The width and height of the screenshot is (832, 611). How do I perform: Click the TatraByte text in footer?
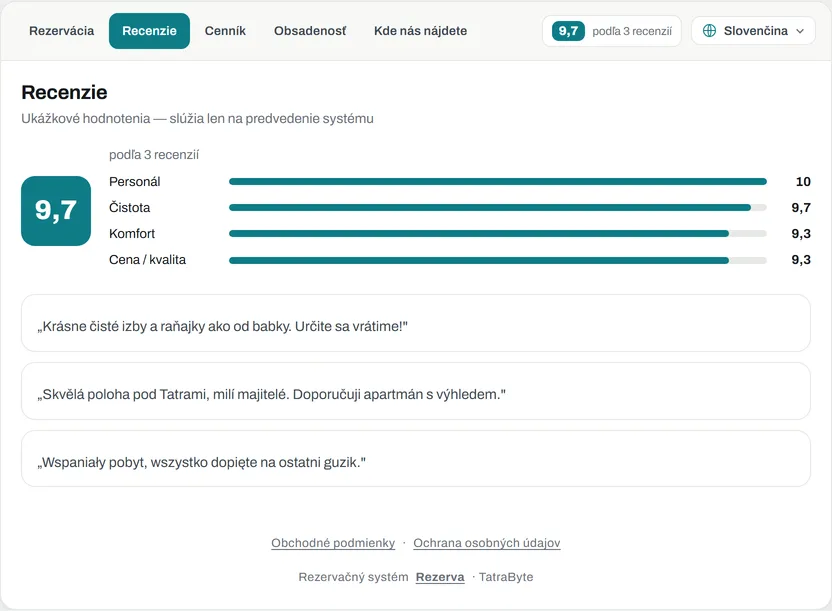(x=506, y=577)
